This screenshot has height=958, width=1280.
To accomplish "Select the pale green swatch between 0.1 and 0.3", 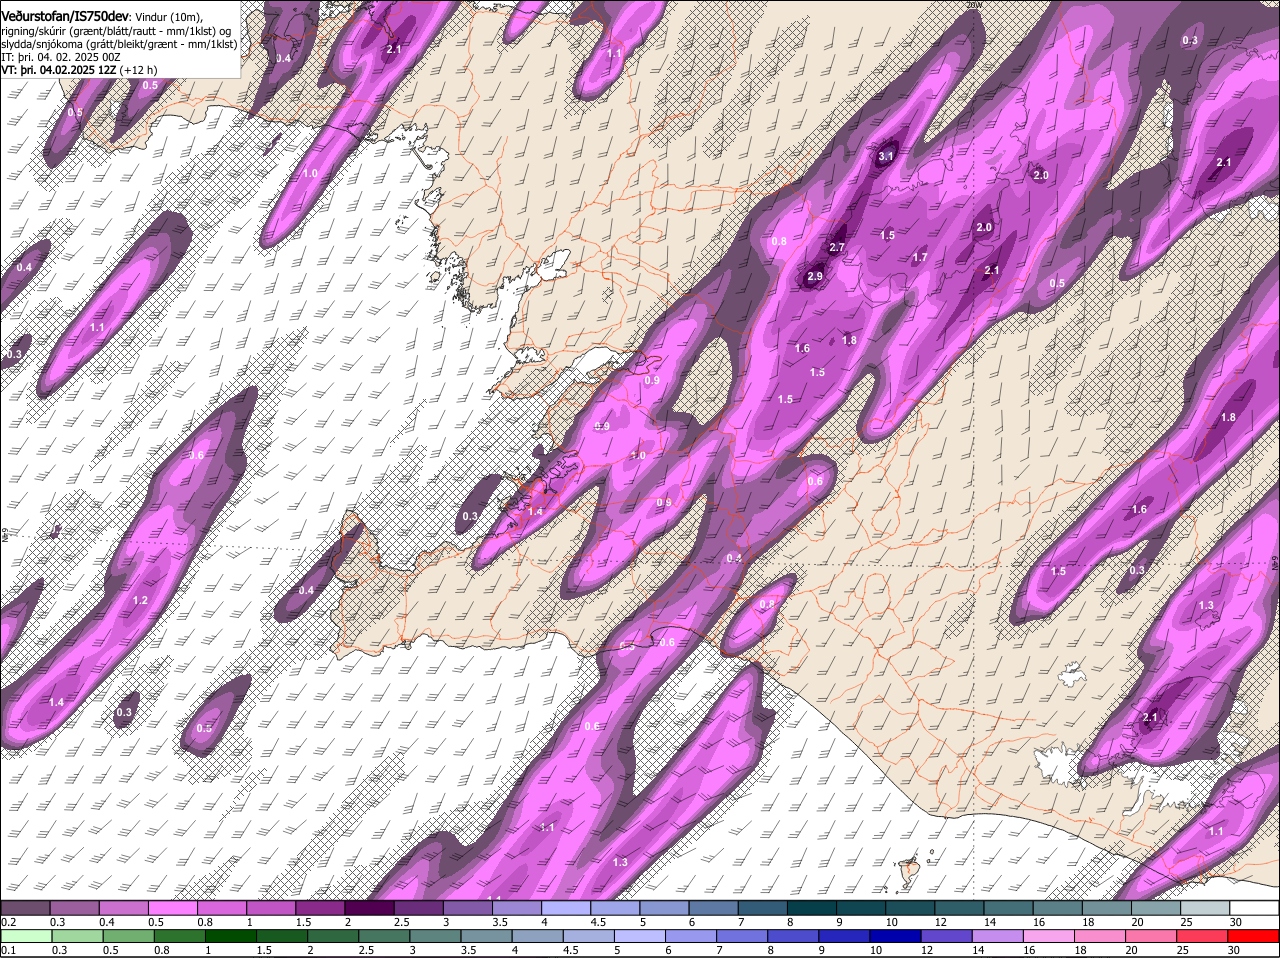I will [26, 935].
